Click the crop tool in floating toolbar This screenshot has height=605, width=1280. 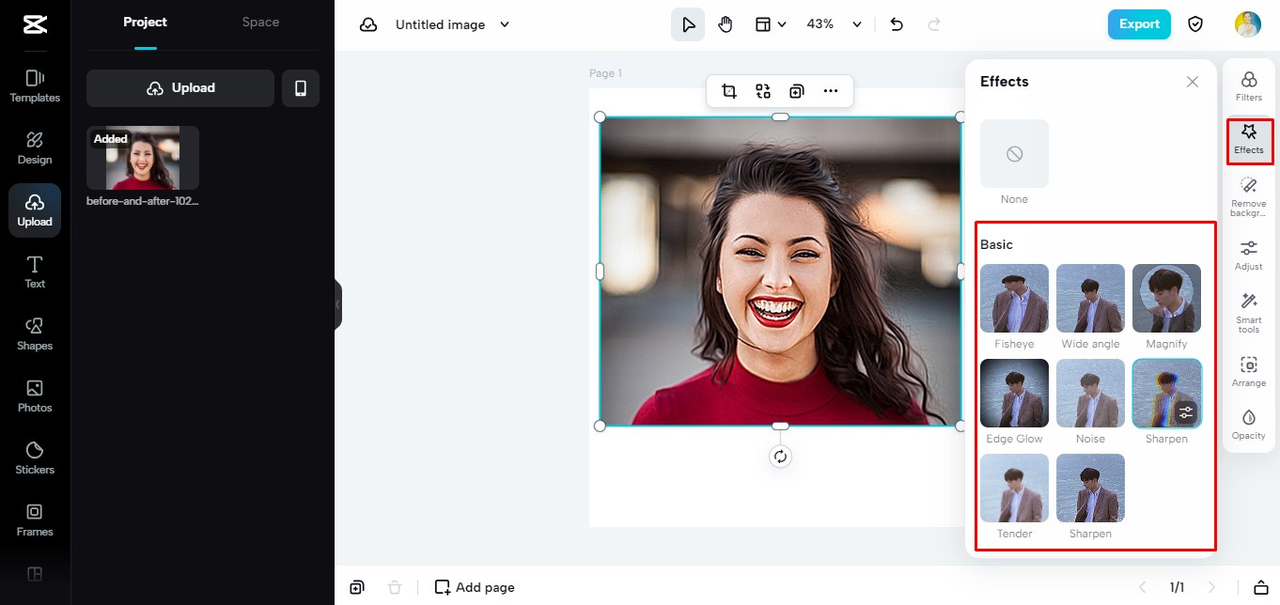click(x=729, y=91)
